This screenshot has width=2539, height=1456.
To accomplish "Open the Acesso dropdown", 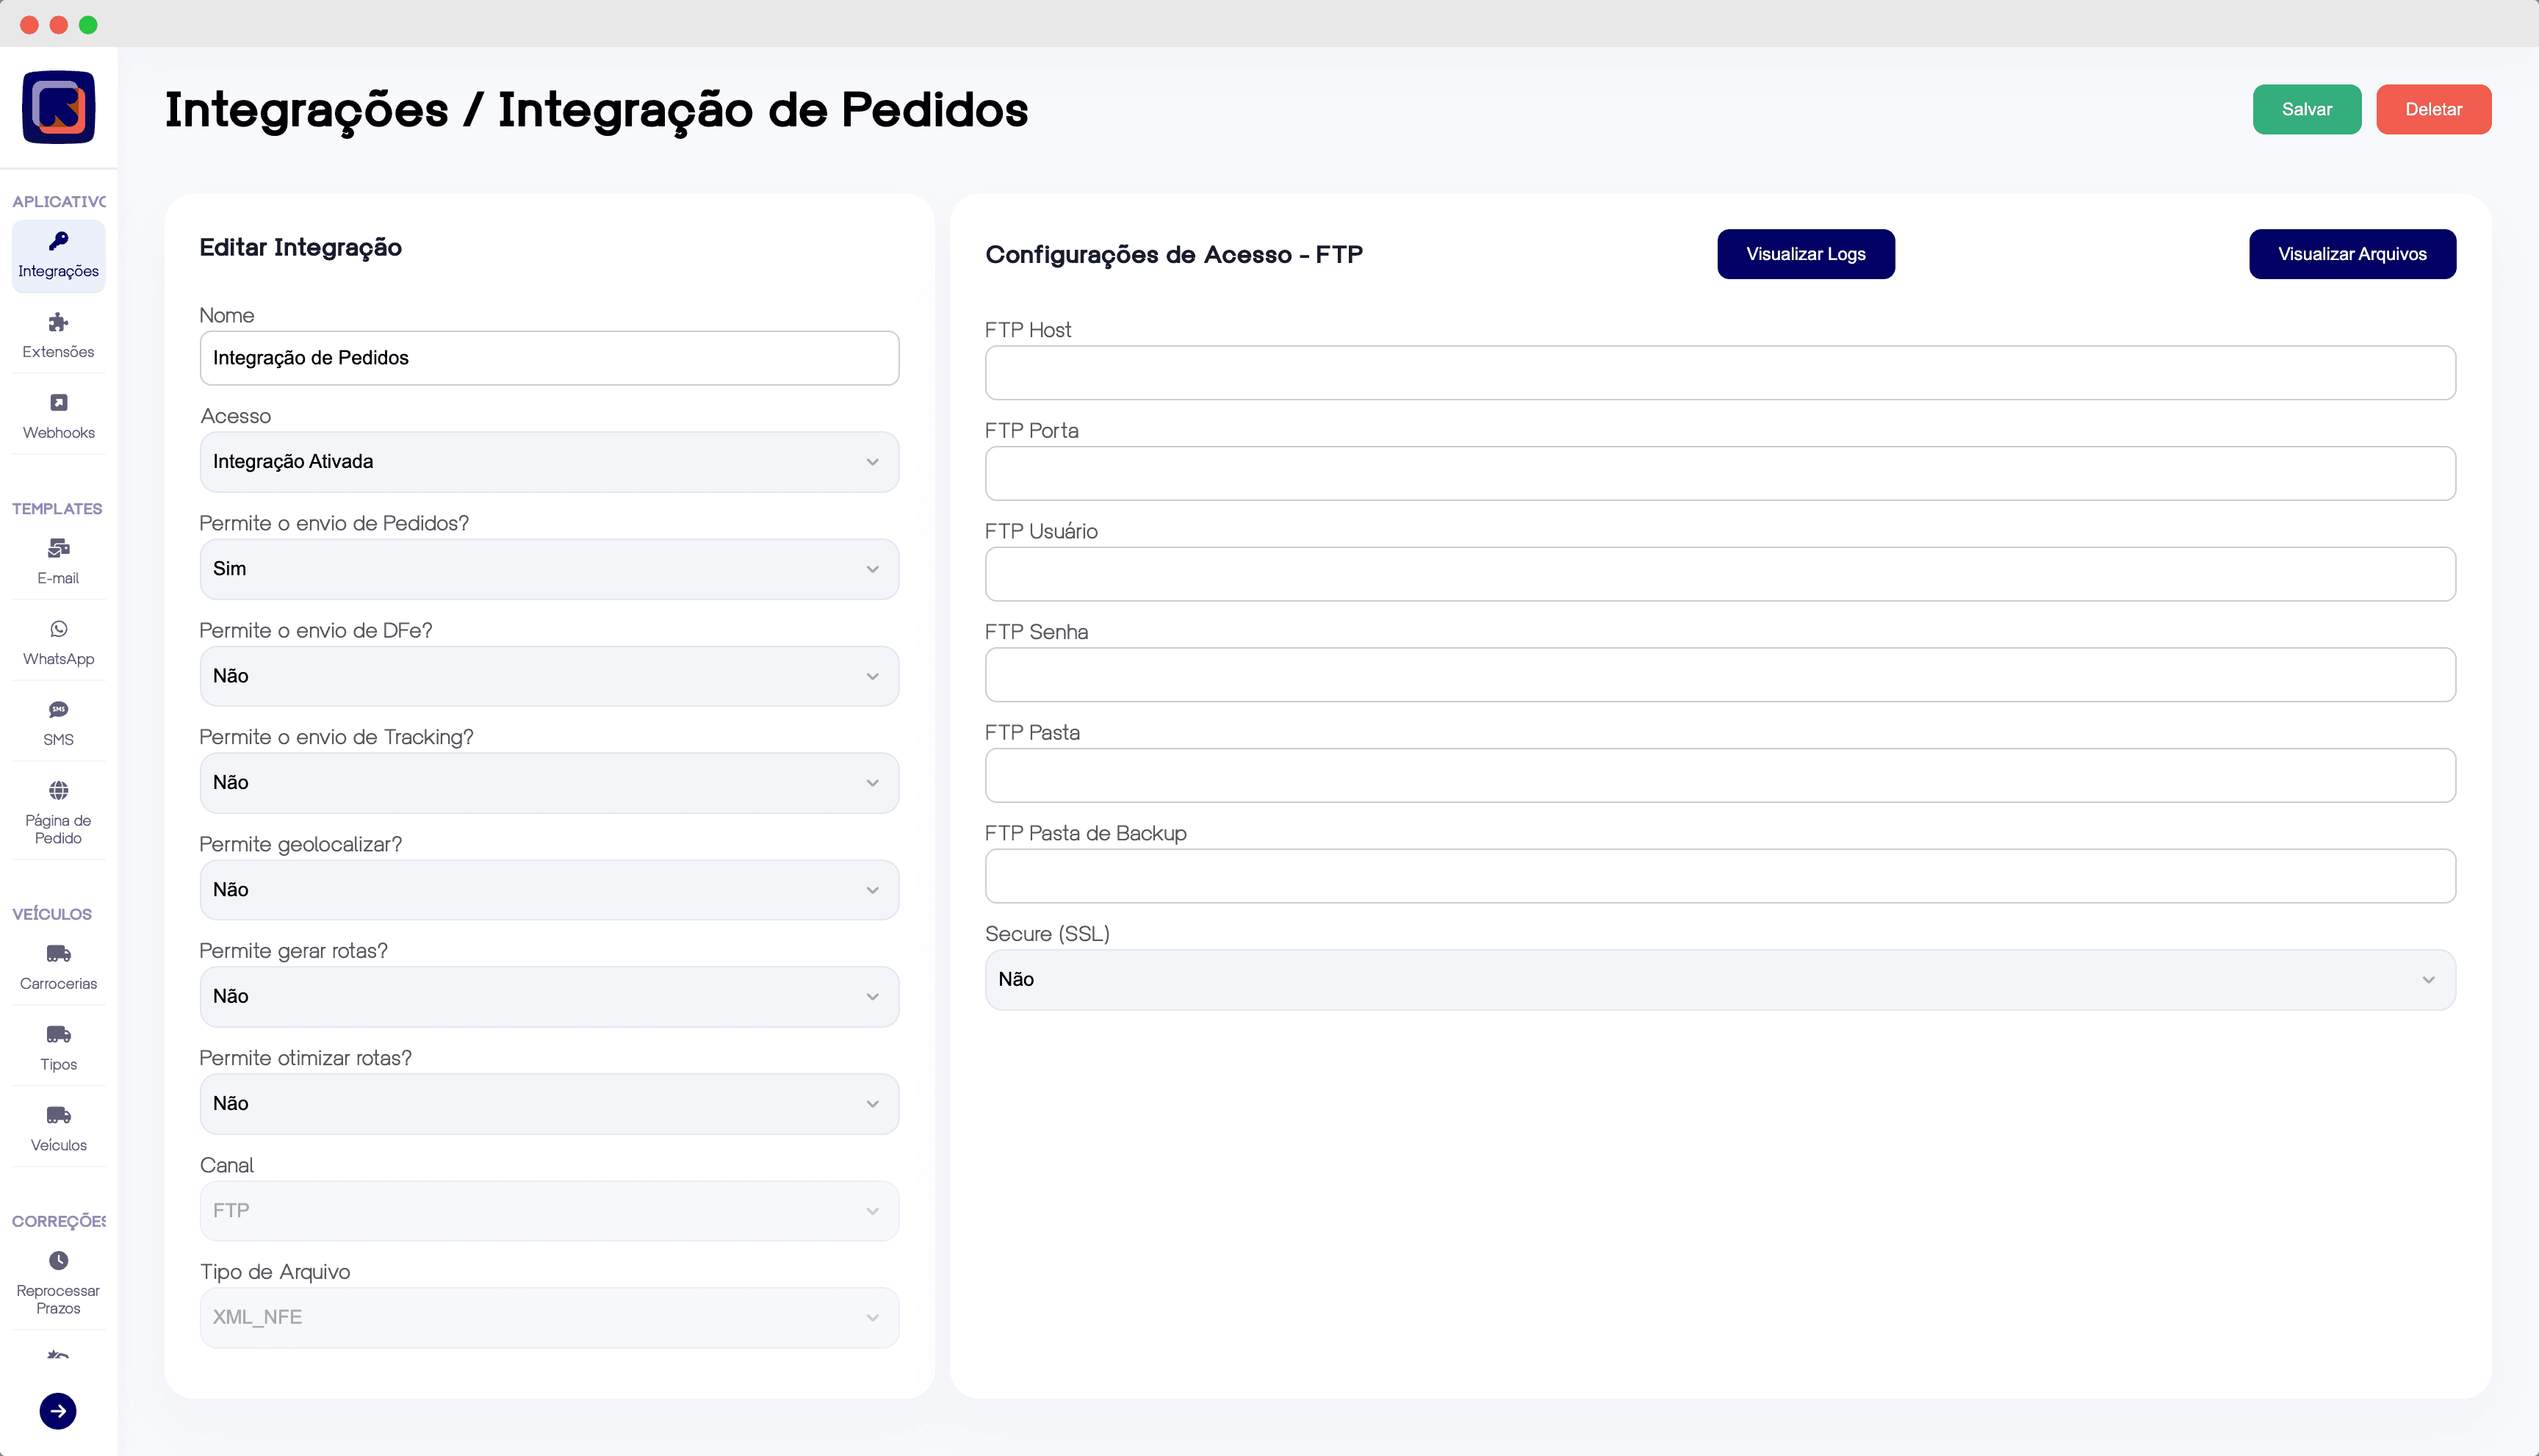I will [549, 462].
